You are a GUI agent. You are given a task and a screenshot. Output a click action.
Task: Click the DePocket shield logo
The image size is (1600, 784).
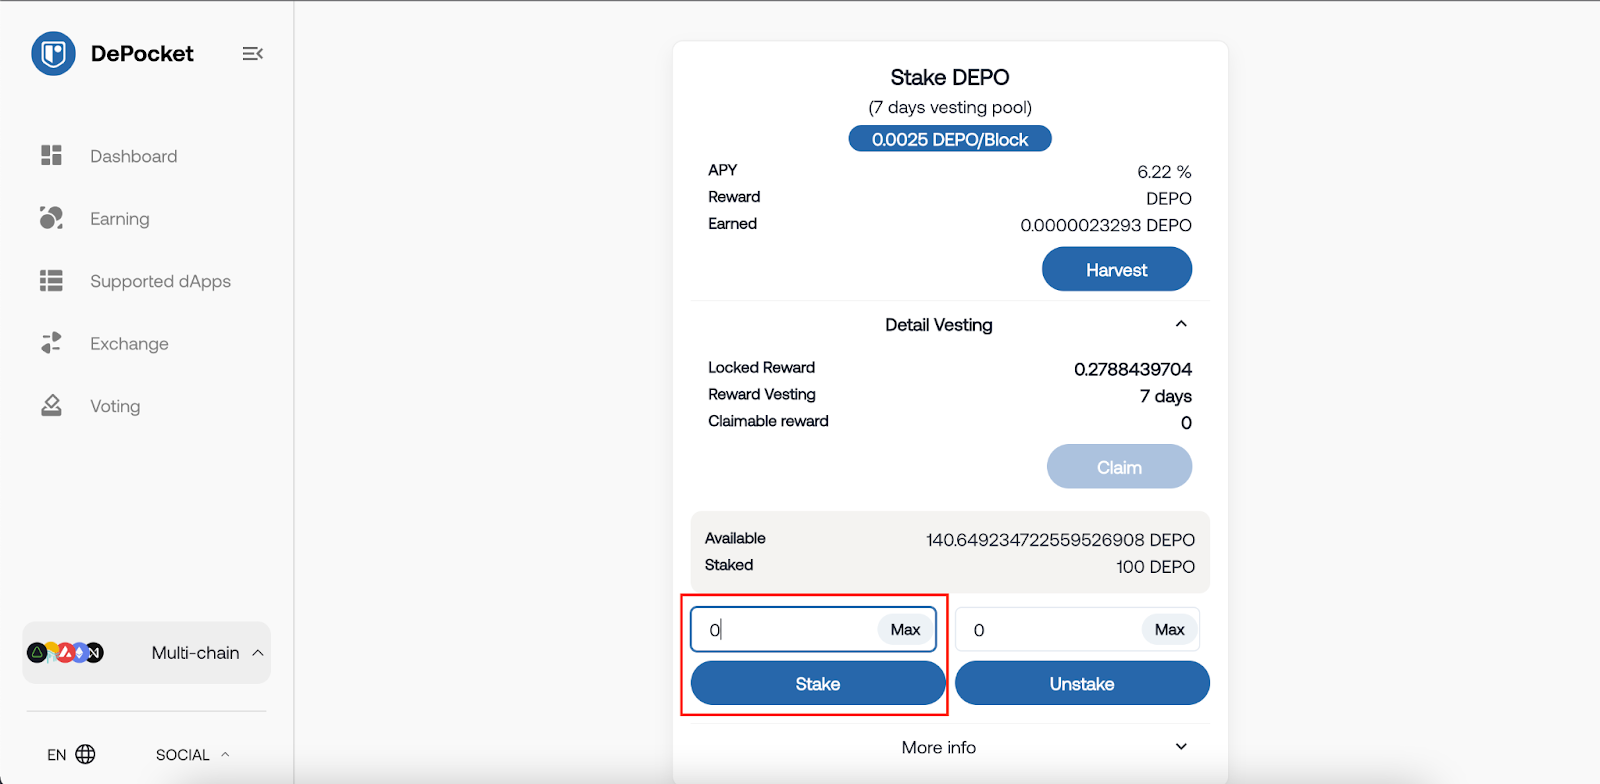[53, 53]
